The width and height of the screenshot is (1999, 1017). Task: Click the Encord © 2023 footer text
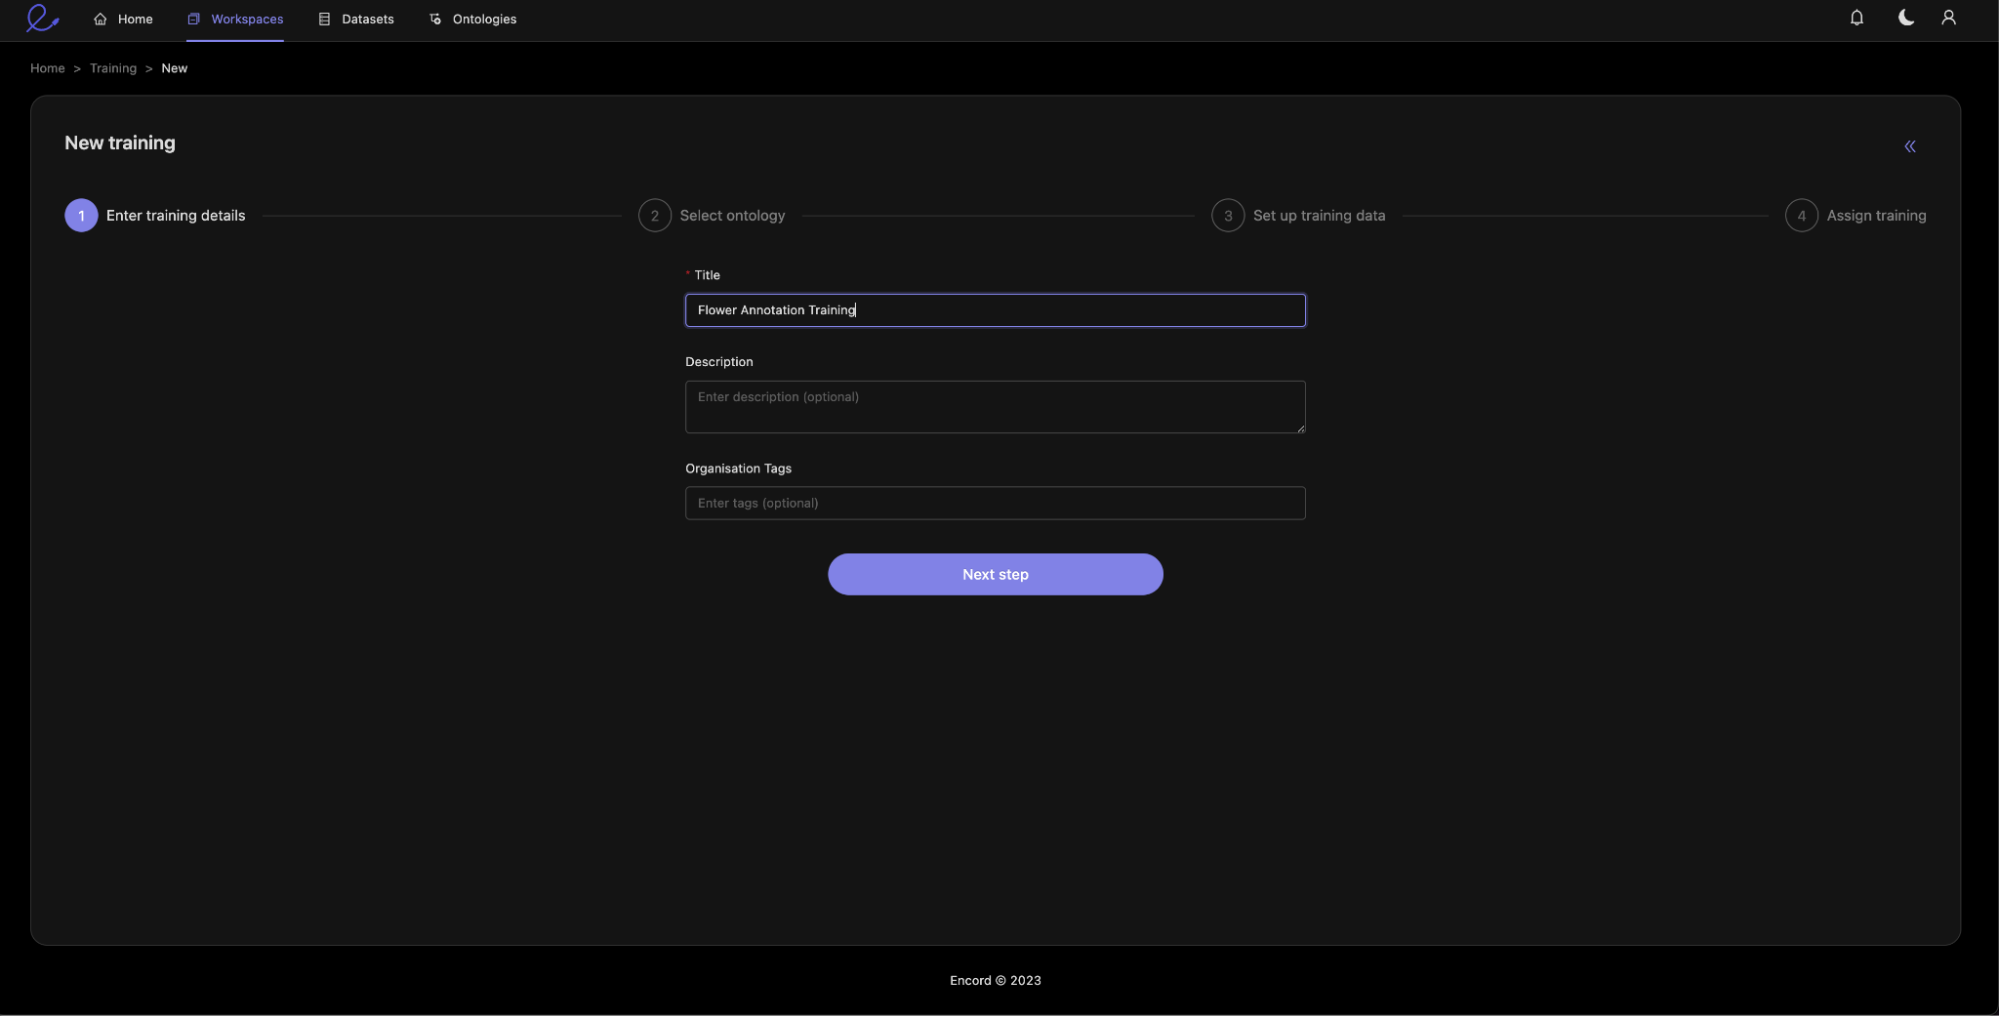pyautogui.click(x=995, y=980)
